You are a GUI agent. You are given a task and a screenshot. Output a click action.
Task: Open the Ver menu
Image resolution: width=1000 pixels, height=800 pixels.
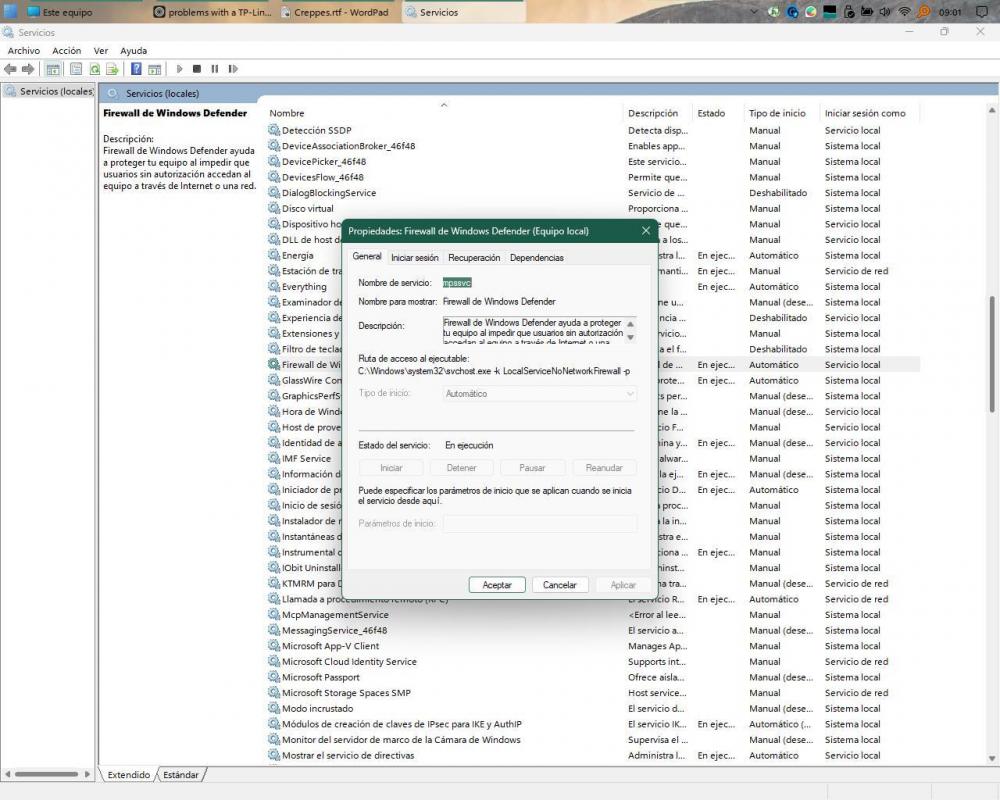[x=101, y=50]
